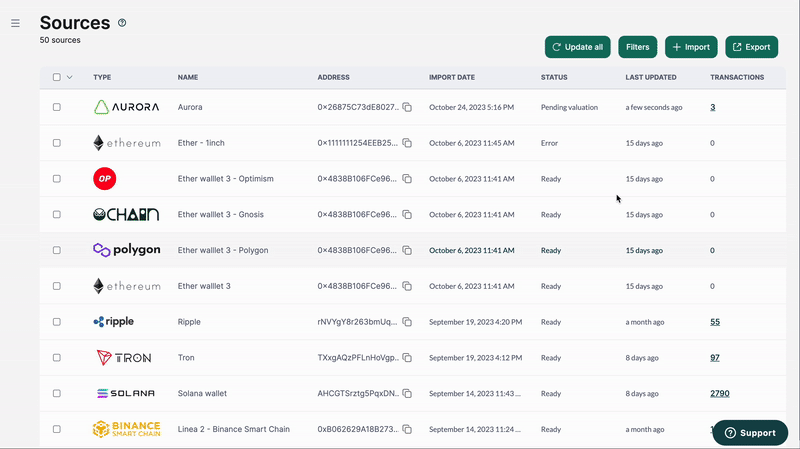Open the hamburger sidebar menu
Image resolution: width=800 pixels, height=449 pixels.
click(15, 23)
